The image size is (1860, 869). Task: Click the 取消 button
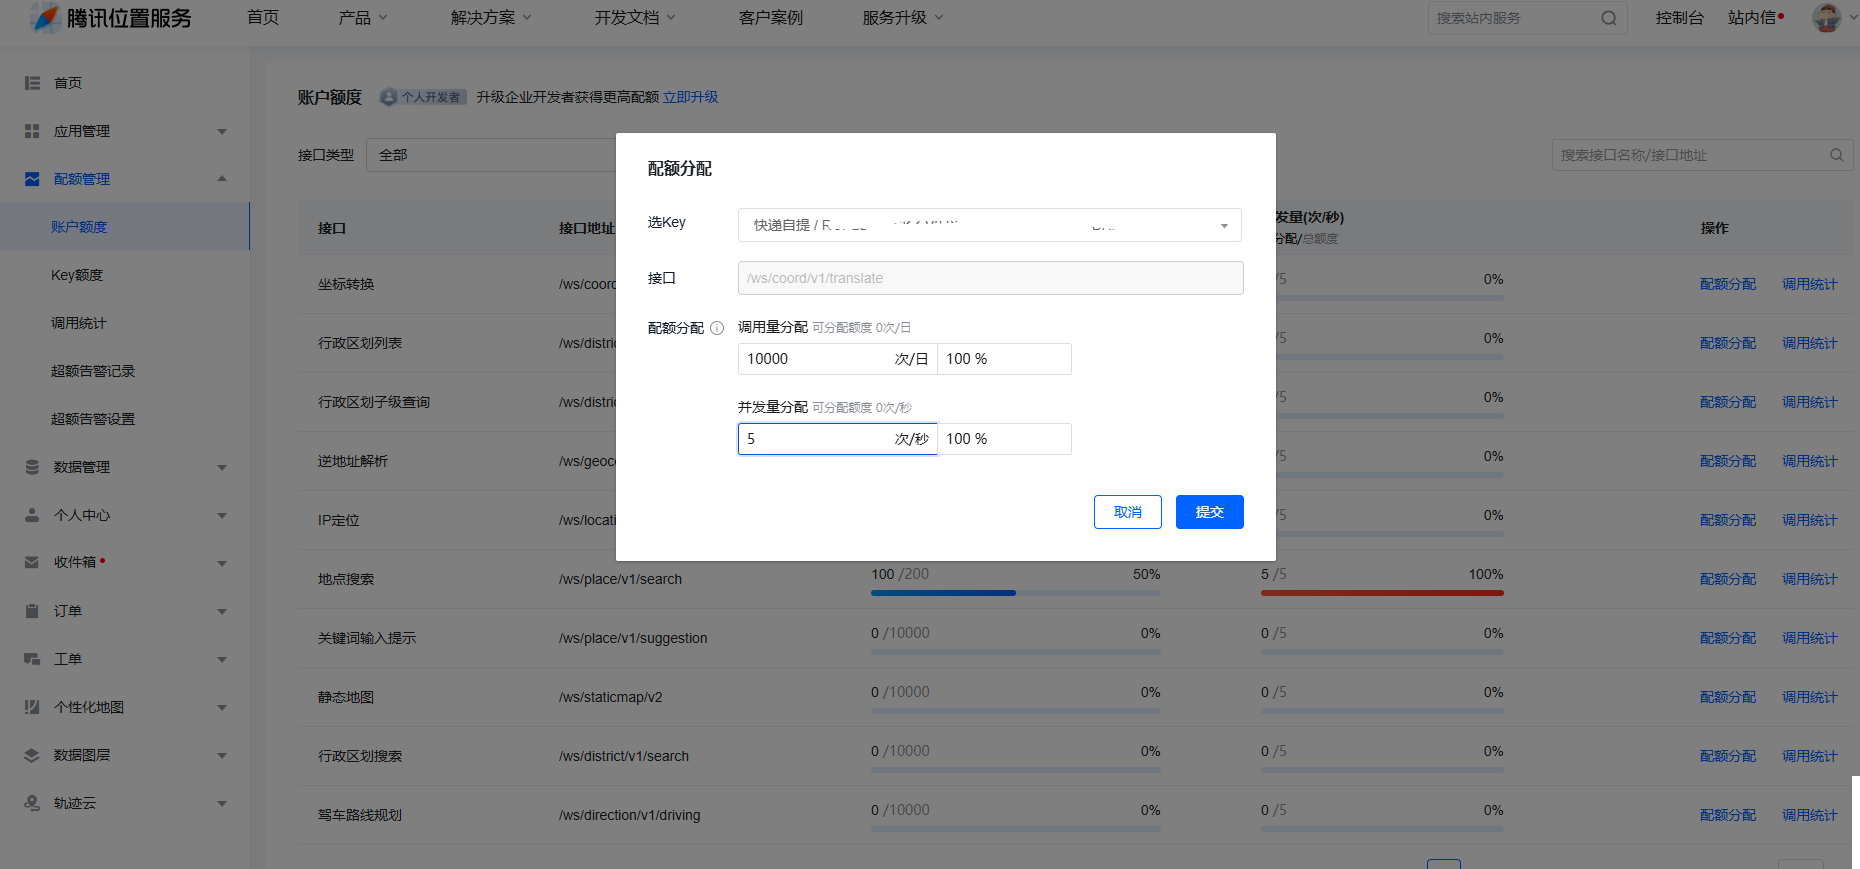click(1127, 512)
